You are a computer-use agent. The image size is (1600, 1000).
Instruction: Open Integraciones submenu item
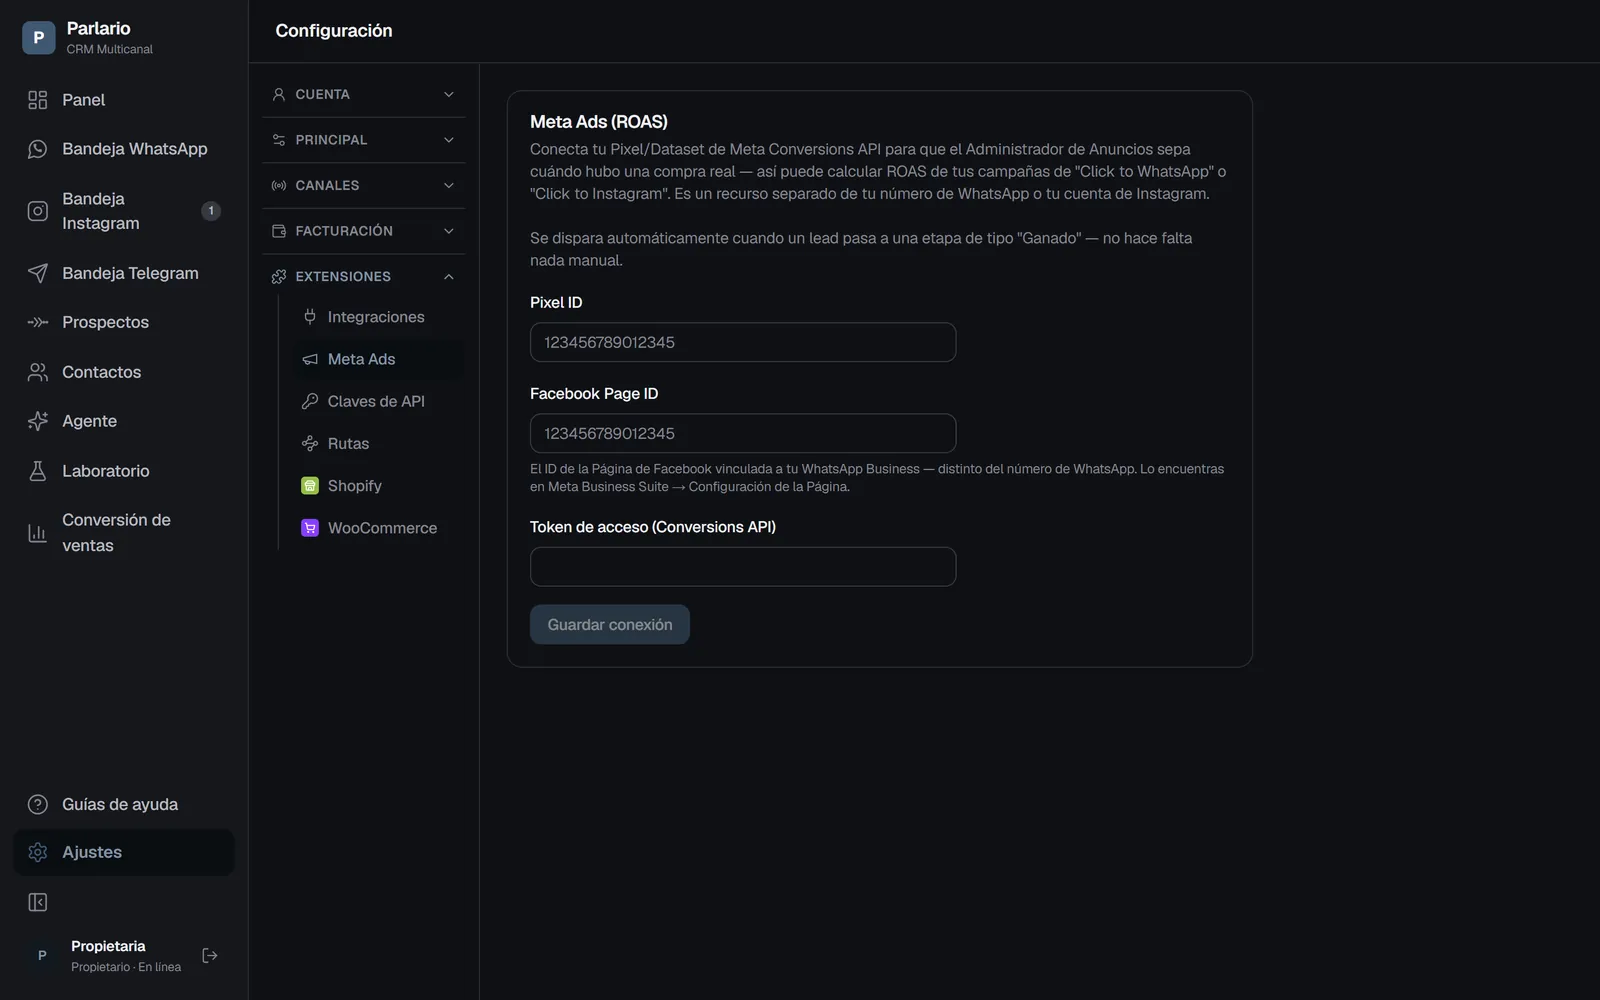[x=377, y=317]
